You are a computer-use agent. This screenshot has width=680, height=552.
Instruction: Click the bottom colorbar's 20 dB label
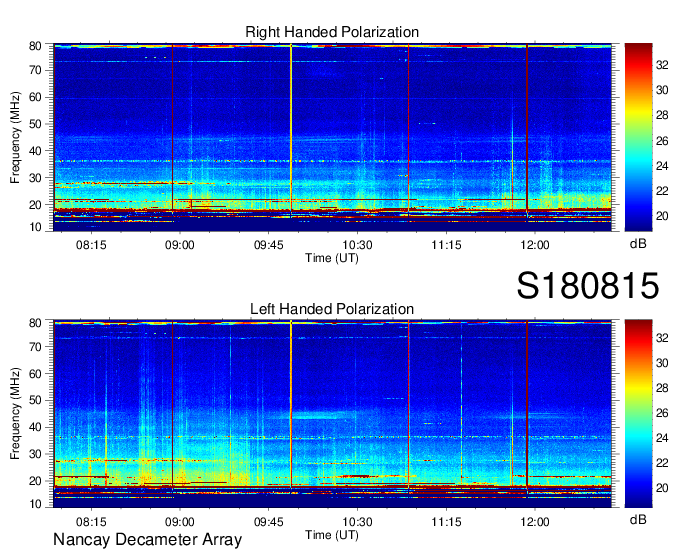pos(662,488)
